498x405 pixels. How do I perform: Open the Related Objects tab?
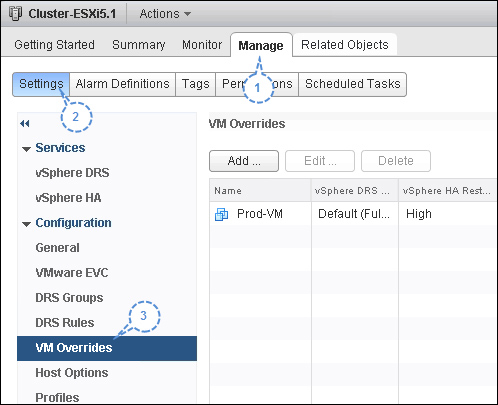coord(345,45)
